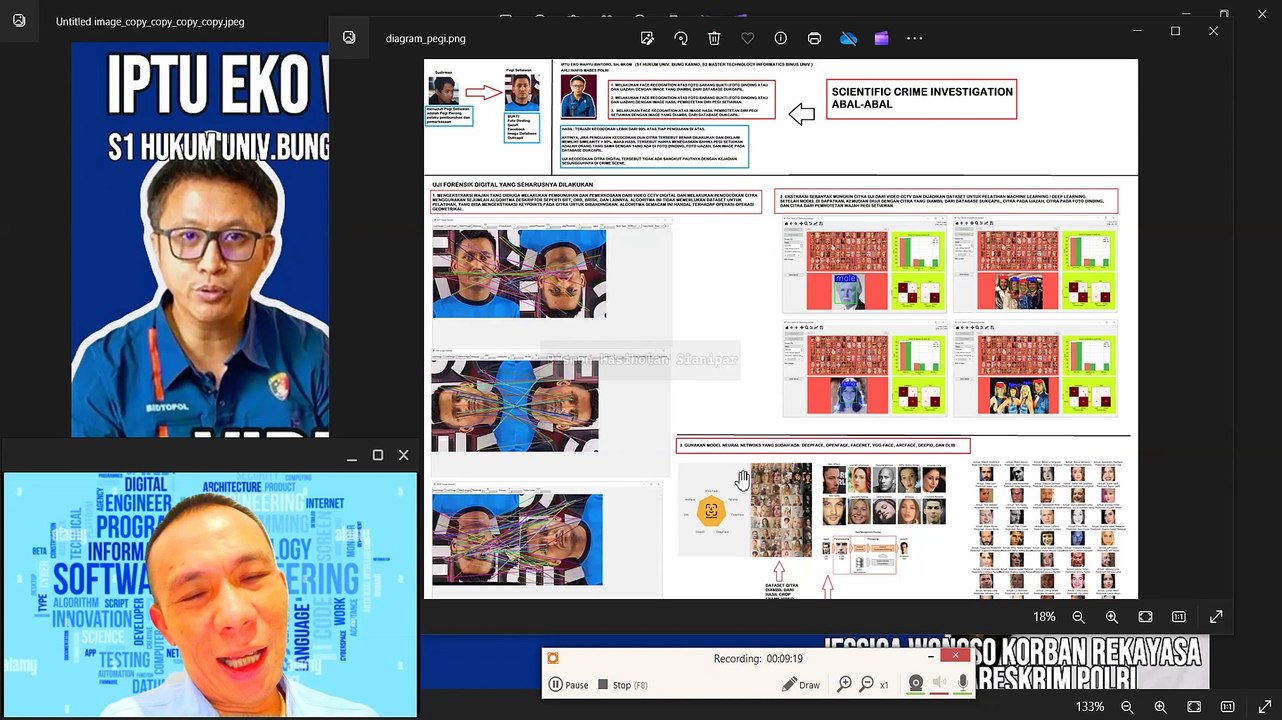Stop the recording (F8)
1282x720 pixels.
[x=623, y=685]
